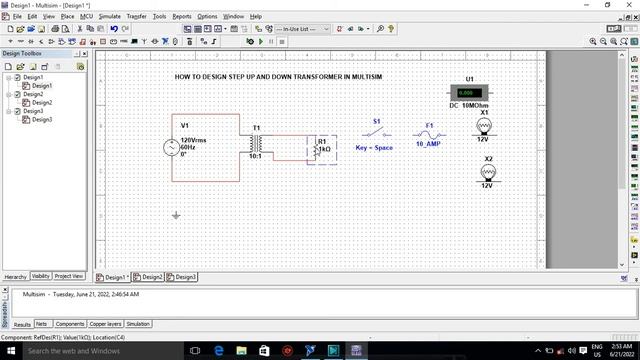Toggle the Design2 root checkbox

18,94
